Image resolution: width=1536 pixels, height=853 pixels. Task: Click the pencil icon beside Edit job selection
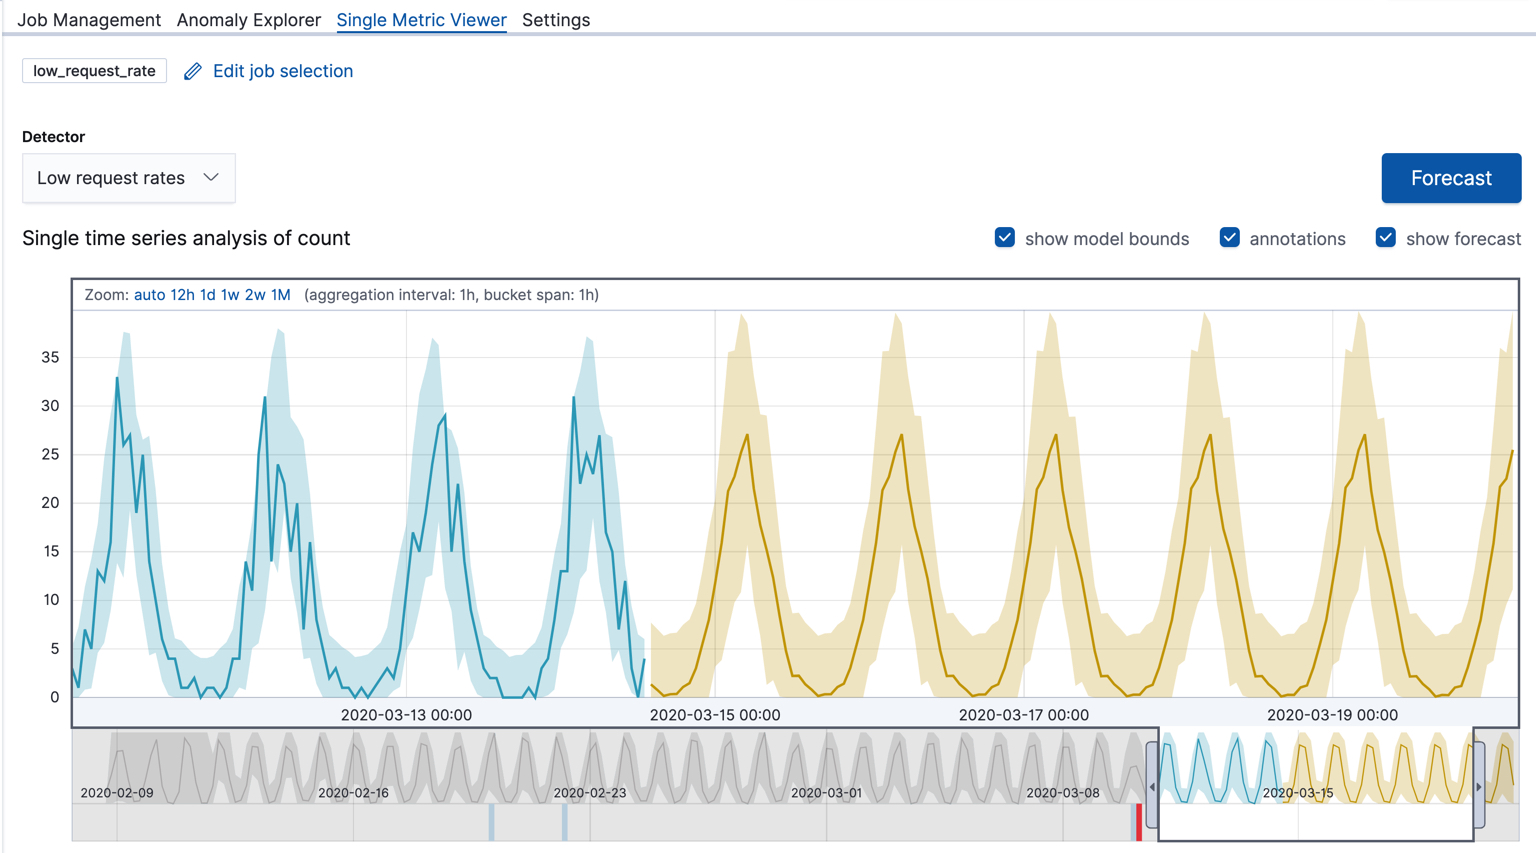tap(192, 71)
